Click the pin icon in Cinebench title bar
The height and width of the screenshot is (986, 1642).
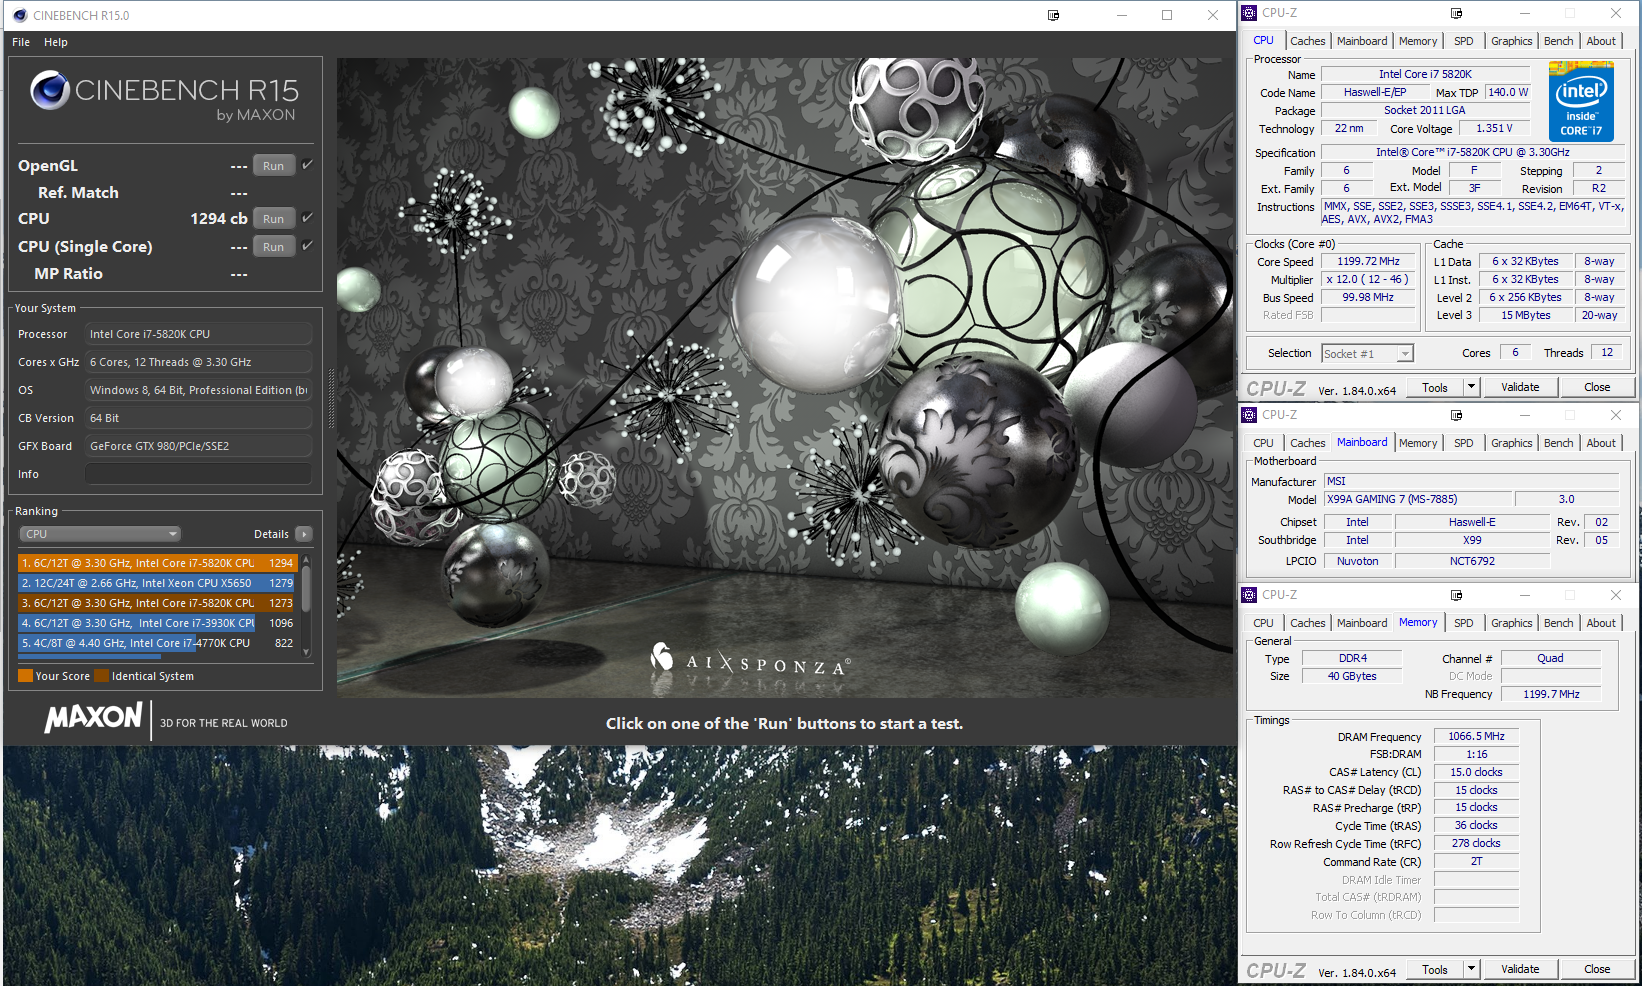click(1053, 15)
